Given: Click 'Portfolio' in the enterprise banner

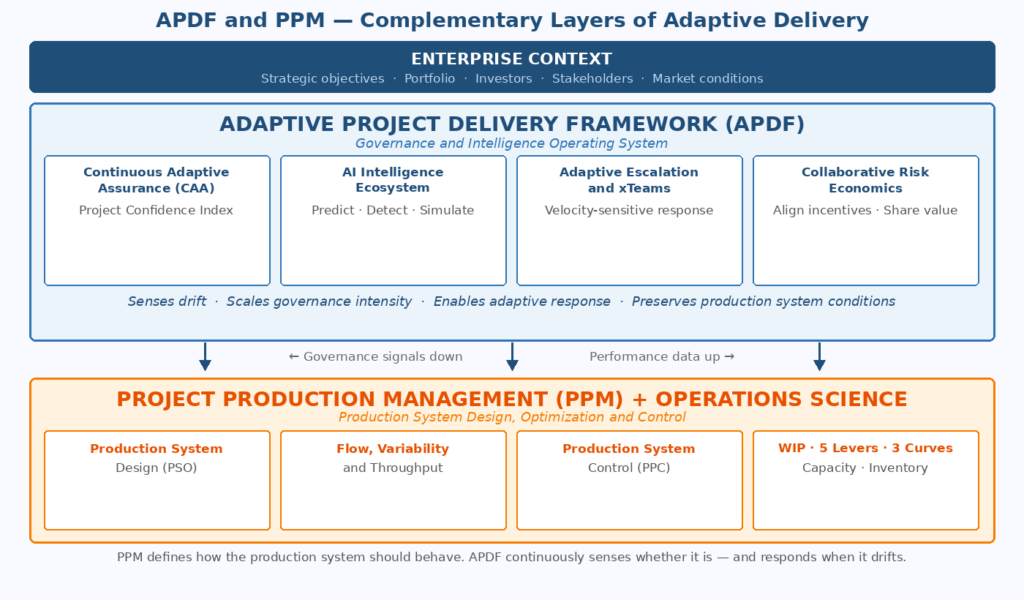Looking at the screenshot, I should pyautogui.click(x=430, y=78).
